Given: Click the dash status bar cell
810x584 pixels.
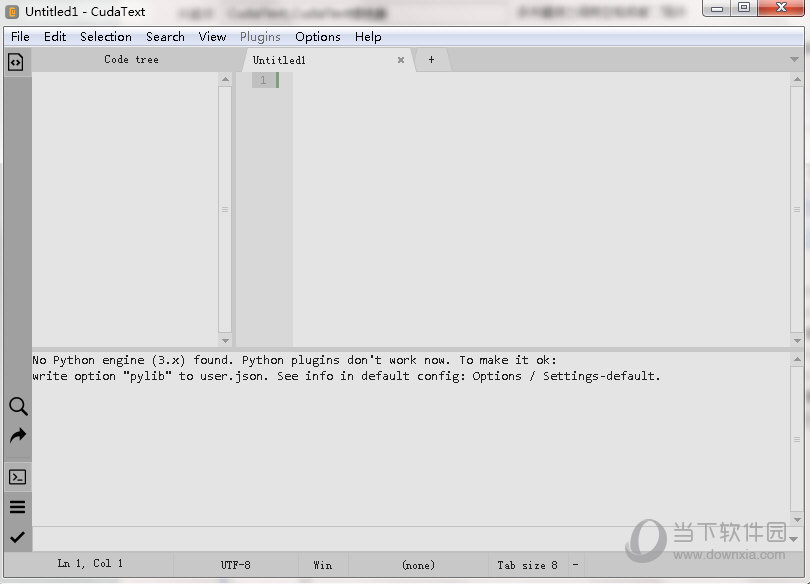Looking at the screenshot, I should pyautogui.click(x=575, y=564).
